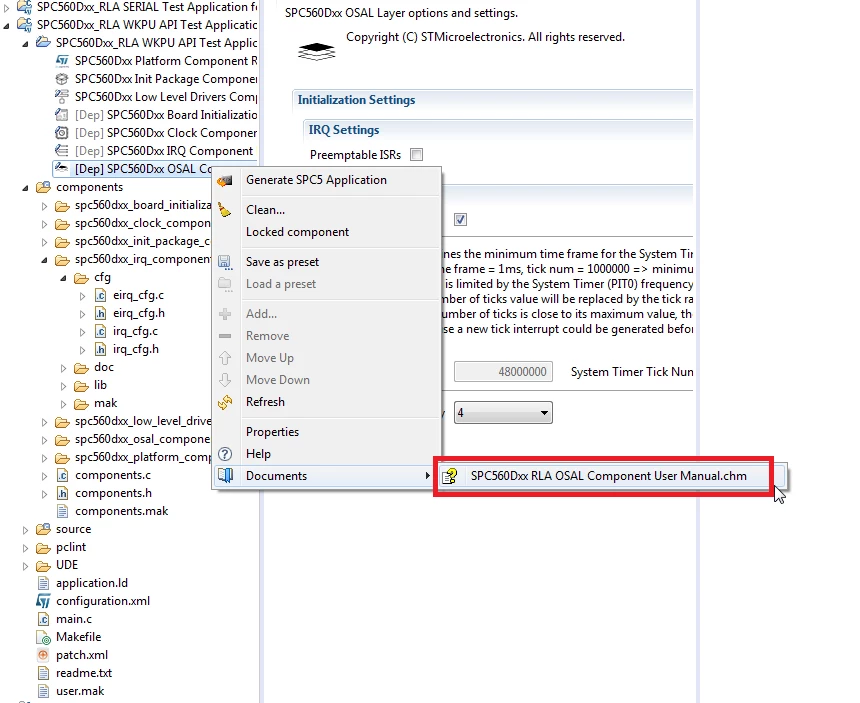Select the lib folder
This screenshot has height=703, width=860.
click(x=100, y=385)
